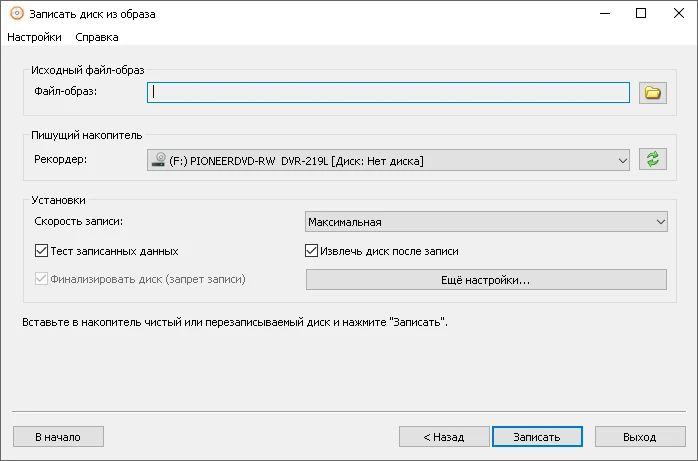Screen dimensions: 698x461
Task: Open the 'Настройки' menu
Action: click(x=34, y=37)
